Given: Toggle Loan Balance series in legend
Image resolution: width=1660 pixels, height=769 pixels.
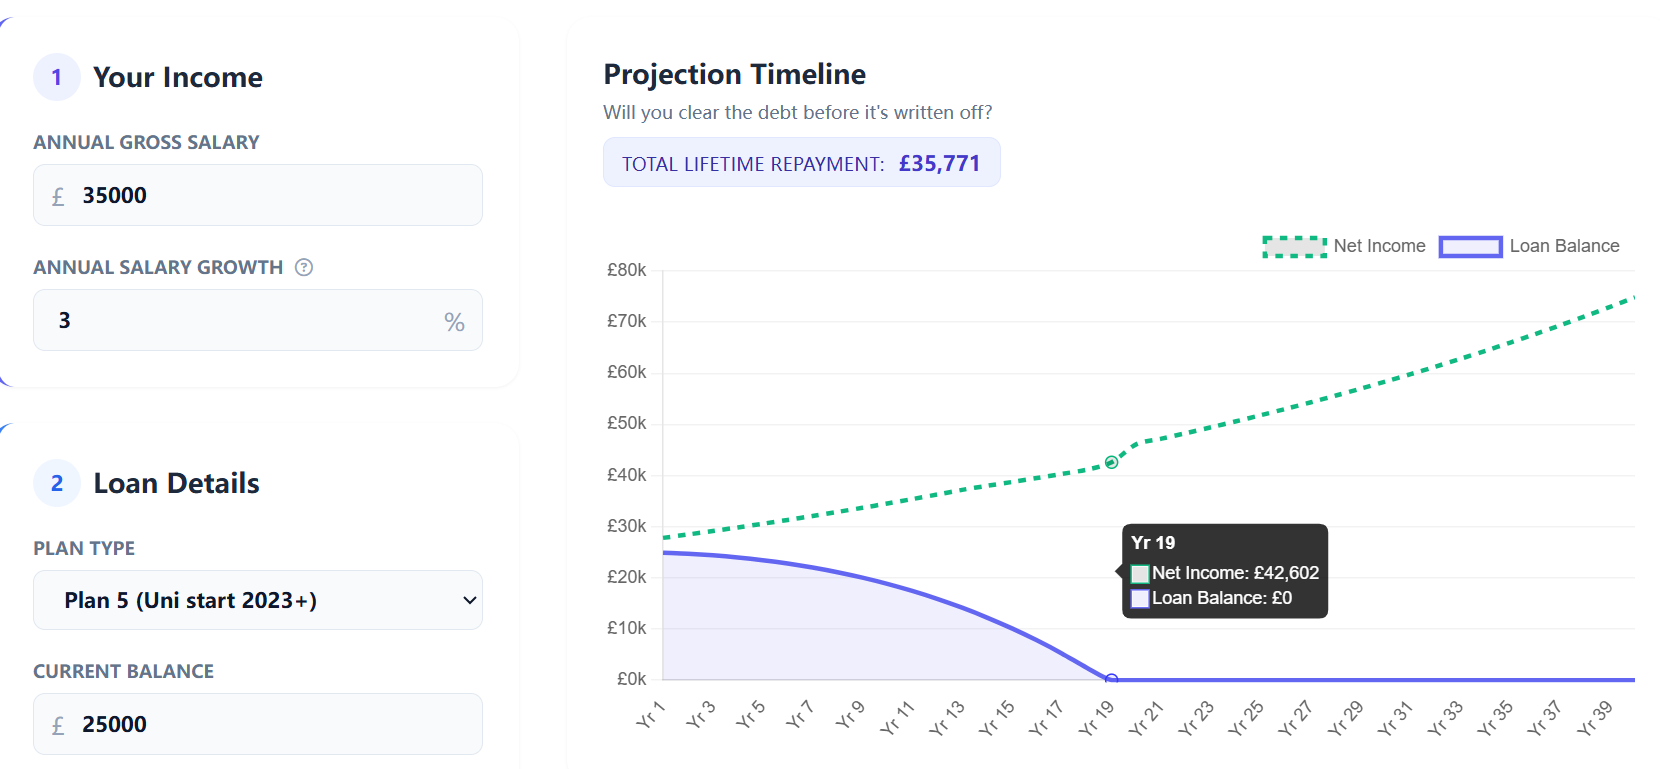Looking at the screenshot, I should (1564, 246).
